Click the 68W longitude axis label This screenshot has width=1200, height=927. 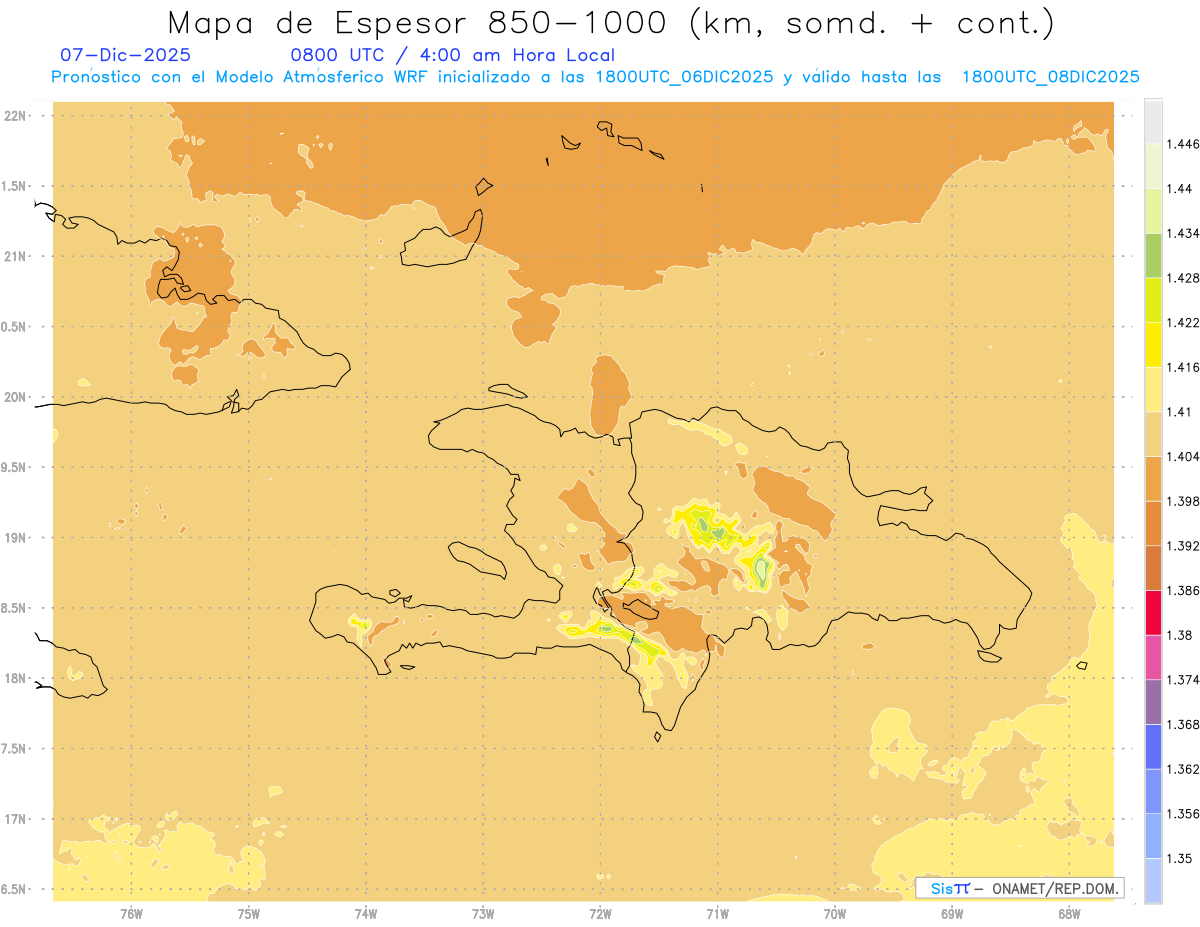click(x=1069, y=913)
